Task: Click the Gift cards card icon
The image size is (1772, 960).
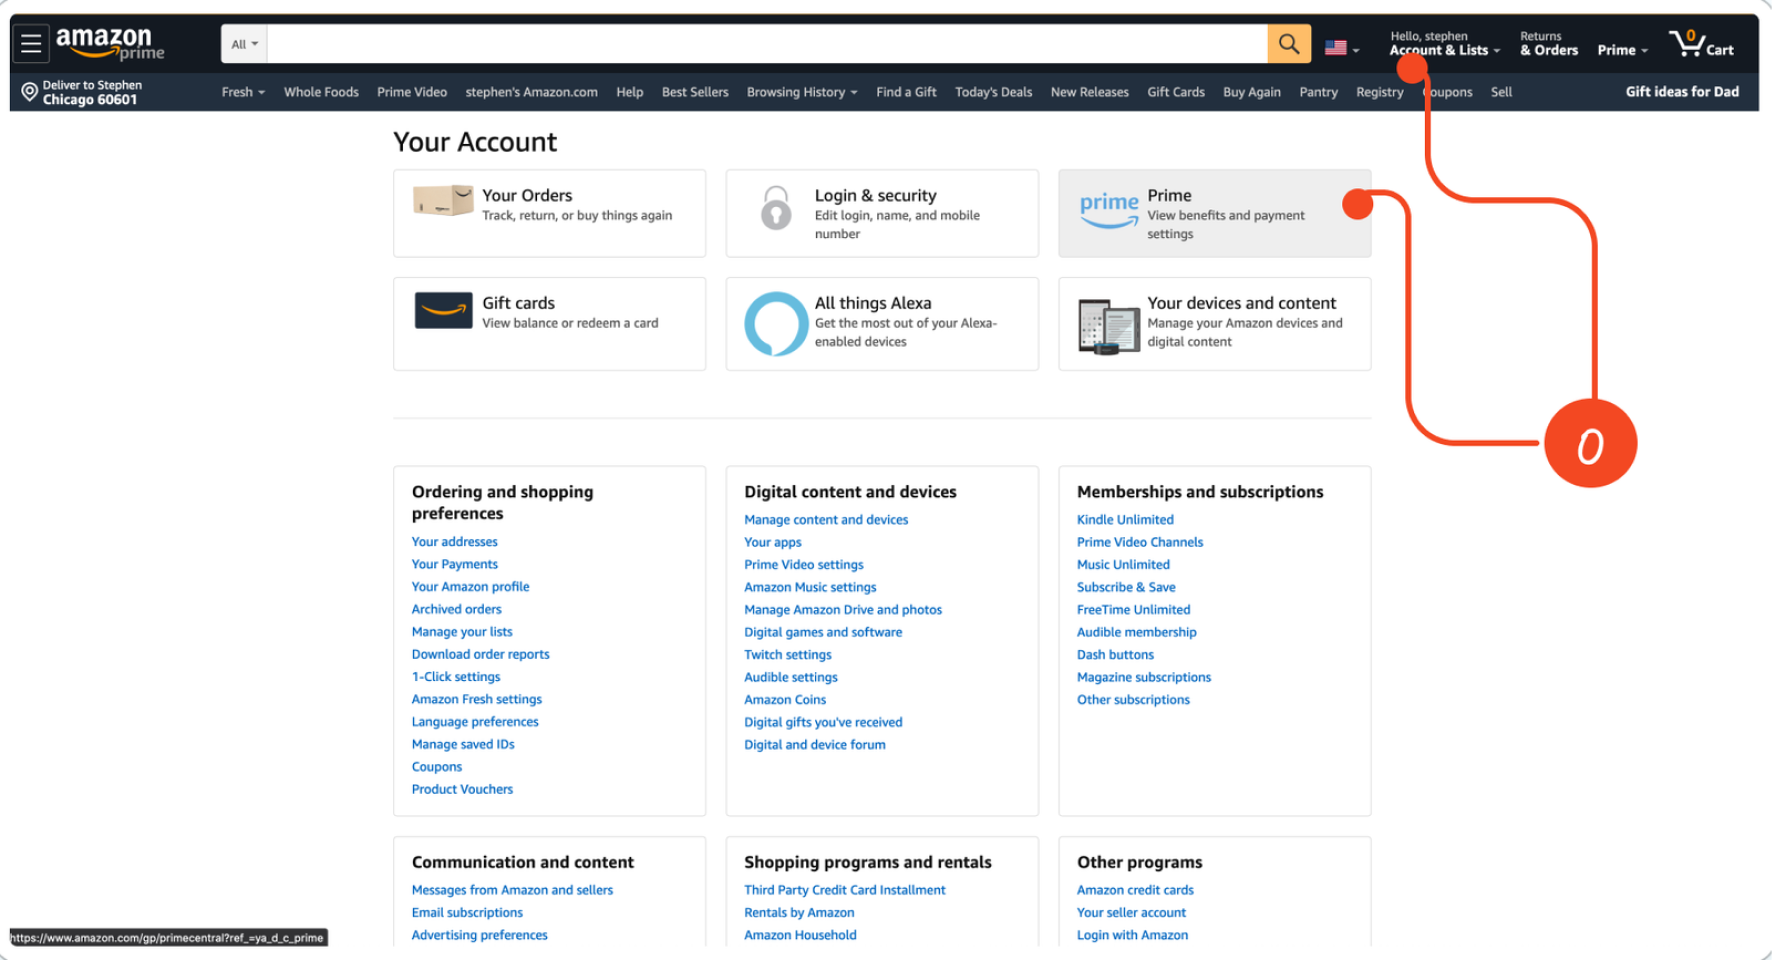Action: point(443,310)
